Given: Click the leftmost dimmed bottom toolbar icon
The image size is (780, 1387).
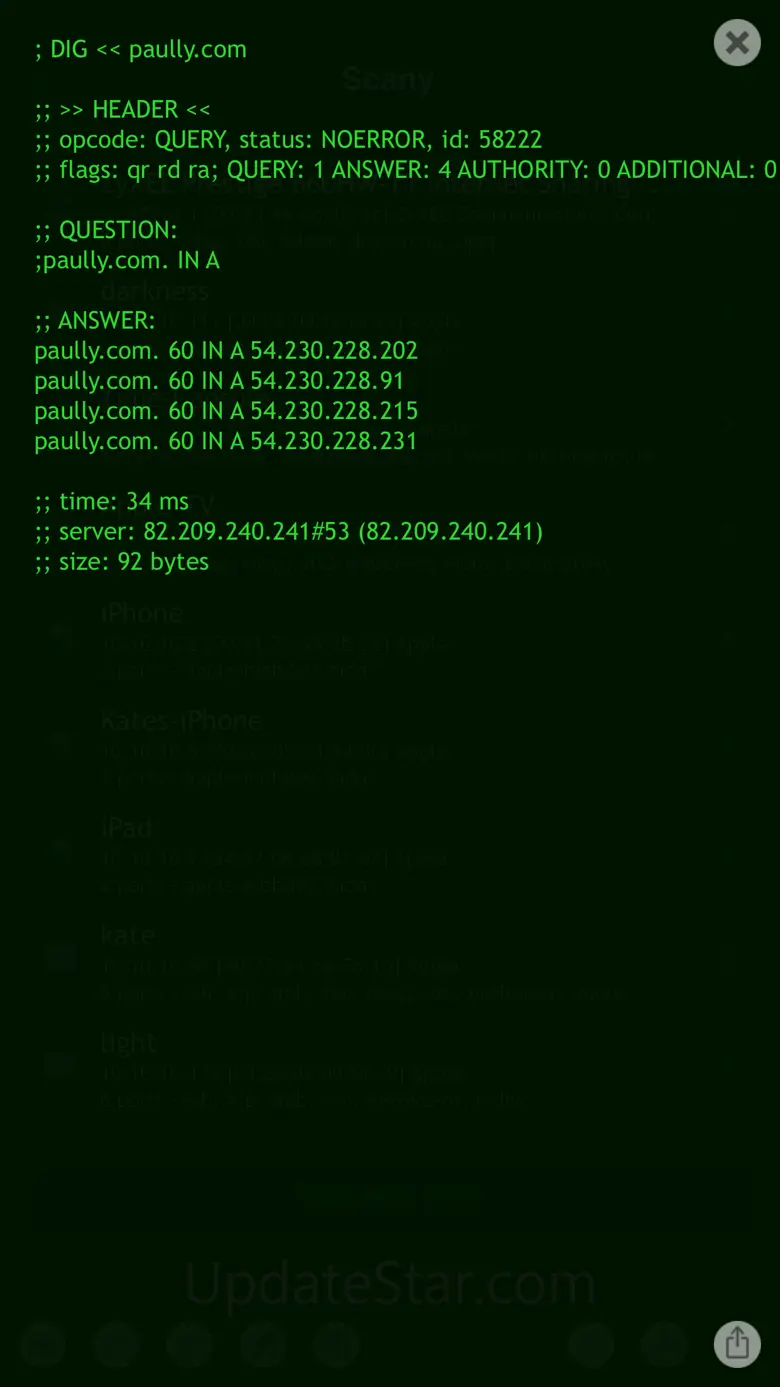Looking at the screenshot, I should pos(43,1344).
